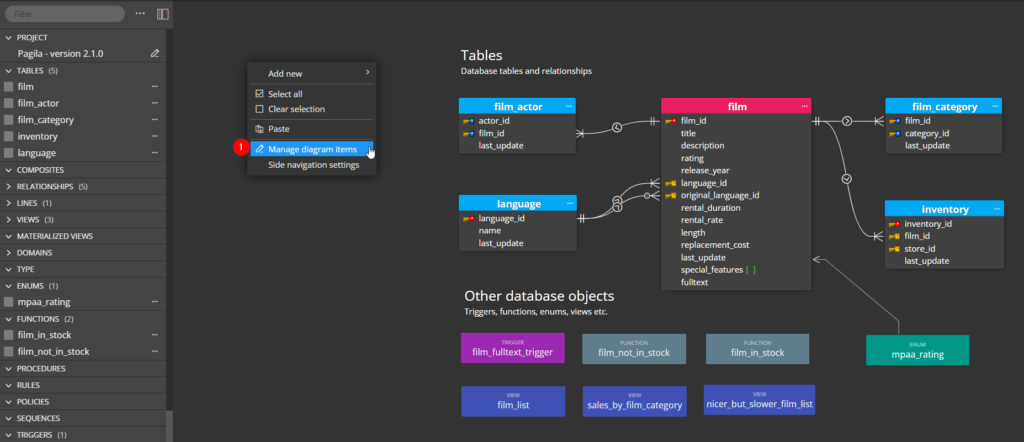Expand the DOMAINS section
This screenshot has height=442, width=1024.
tap(9, 253)
